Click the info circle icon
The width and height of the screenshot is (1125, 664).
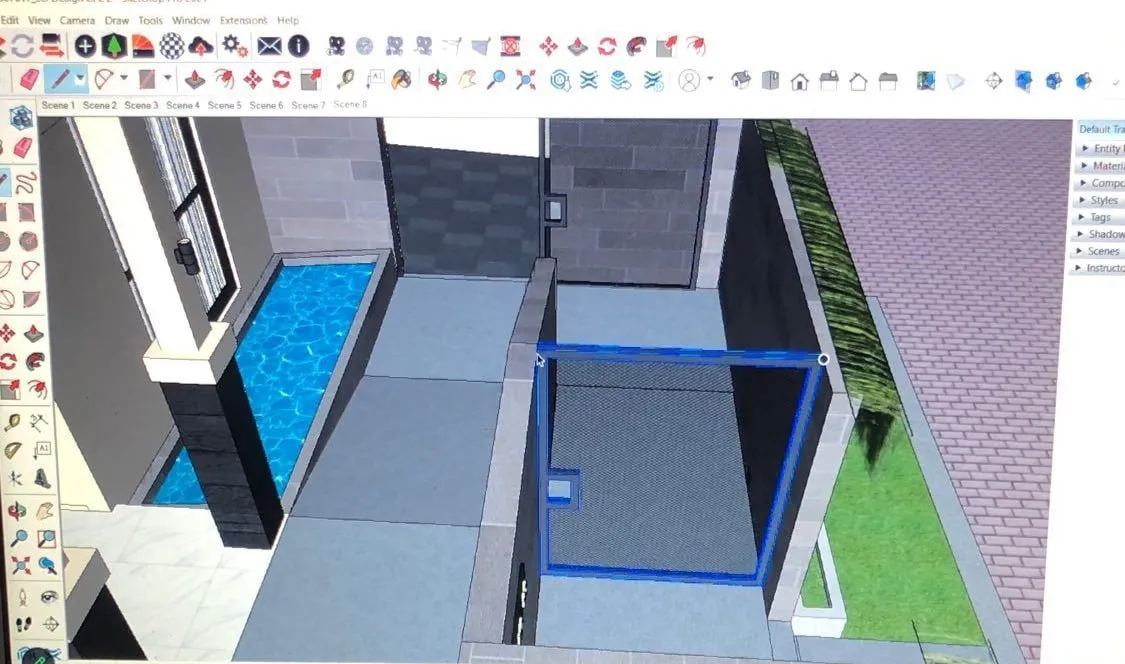[x=298, y=47]
